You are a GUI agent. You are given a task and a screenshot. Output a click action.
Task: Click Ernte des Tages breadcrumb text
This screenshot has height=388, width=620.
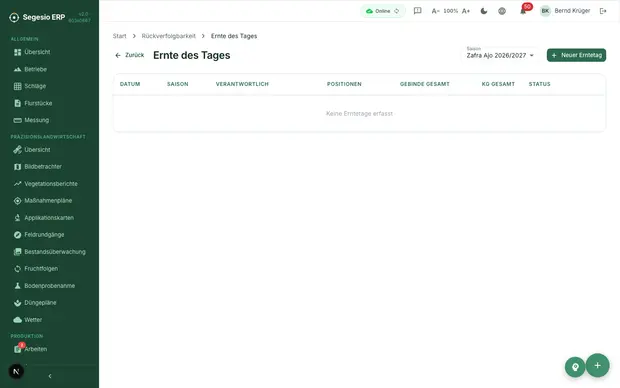pyautogui.click(x=234, y=36)
